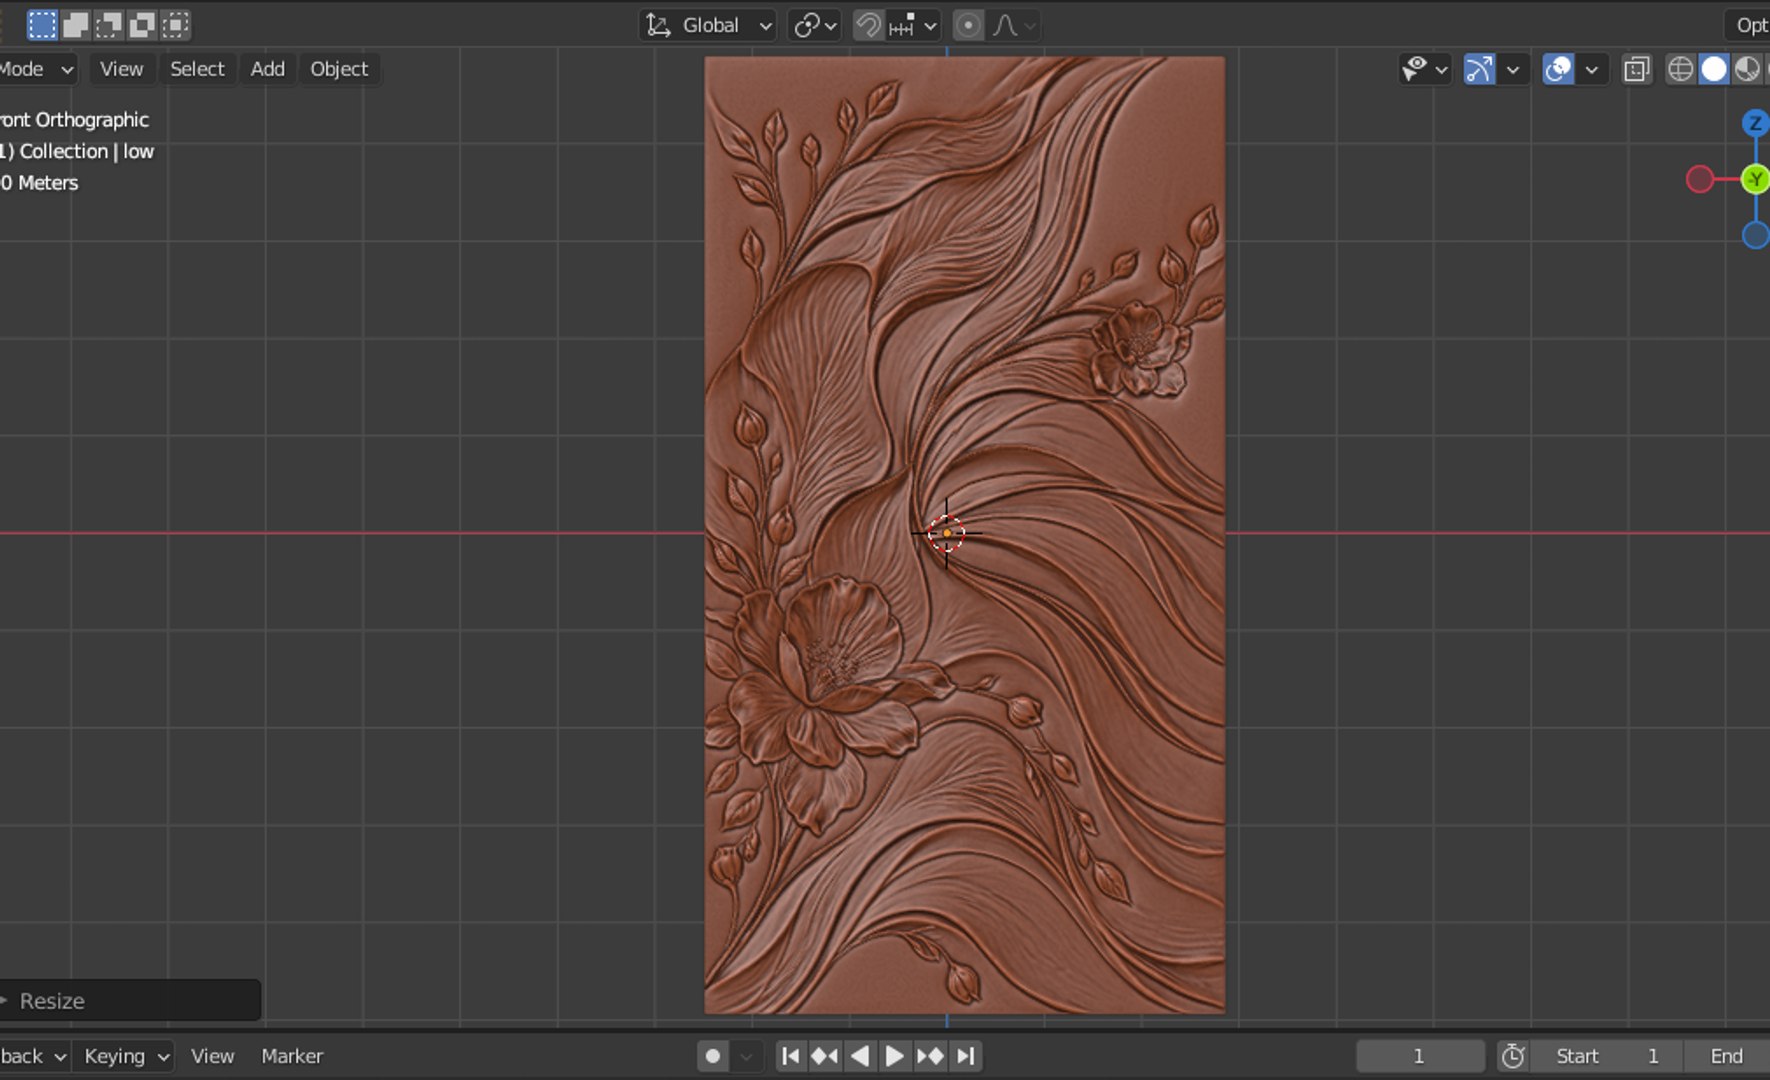Open the timeline View menu
The height and width of the screenshot is (1080, 1770).
coord(212,1056)
